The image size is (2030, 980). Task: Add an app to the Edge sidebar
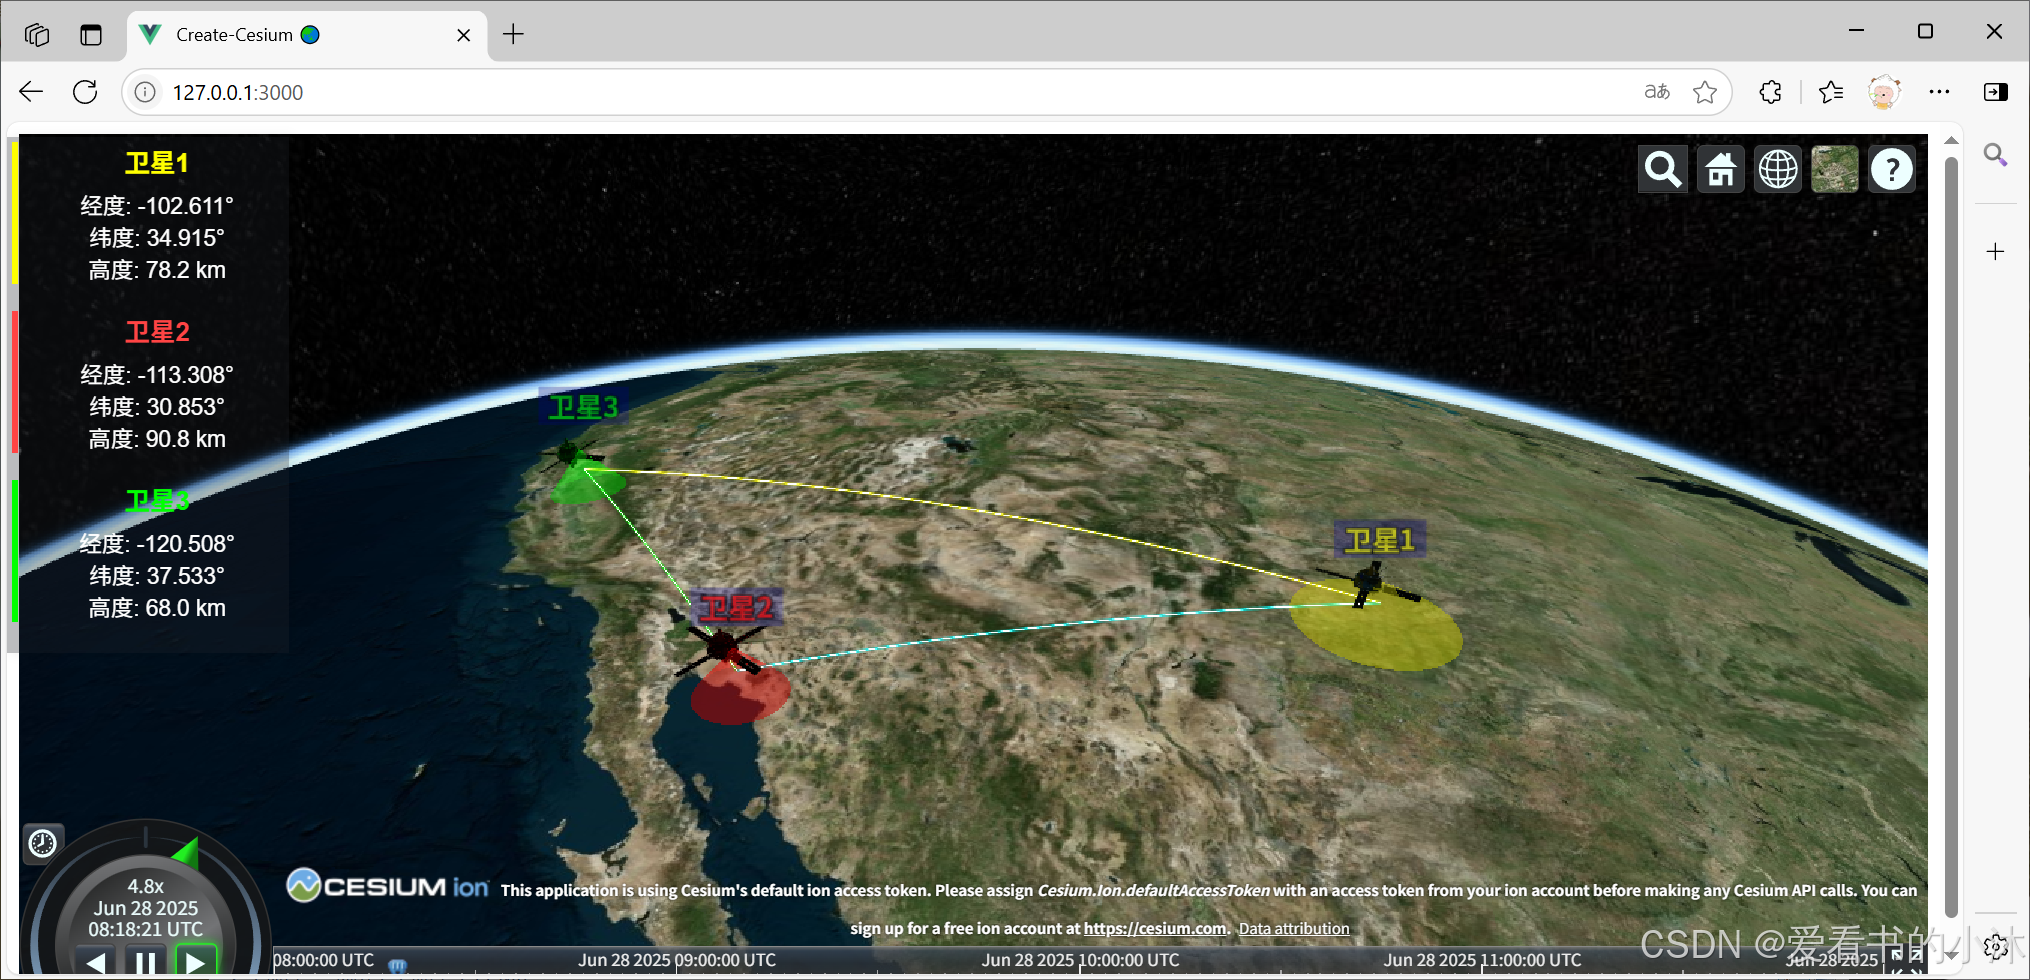tap(1995, 251)
